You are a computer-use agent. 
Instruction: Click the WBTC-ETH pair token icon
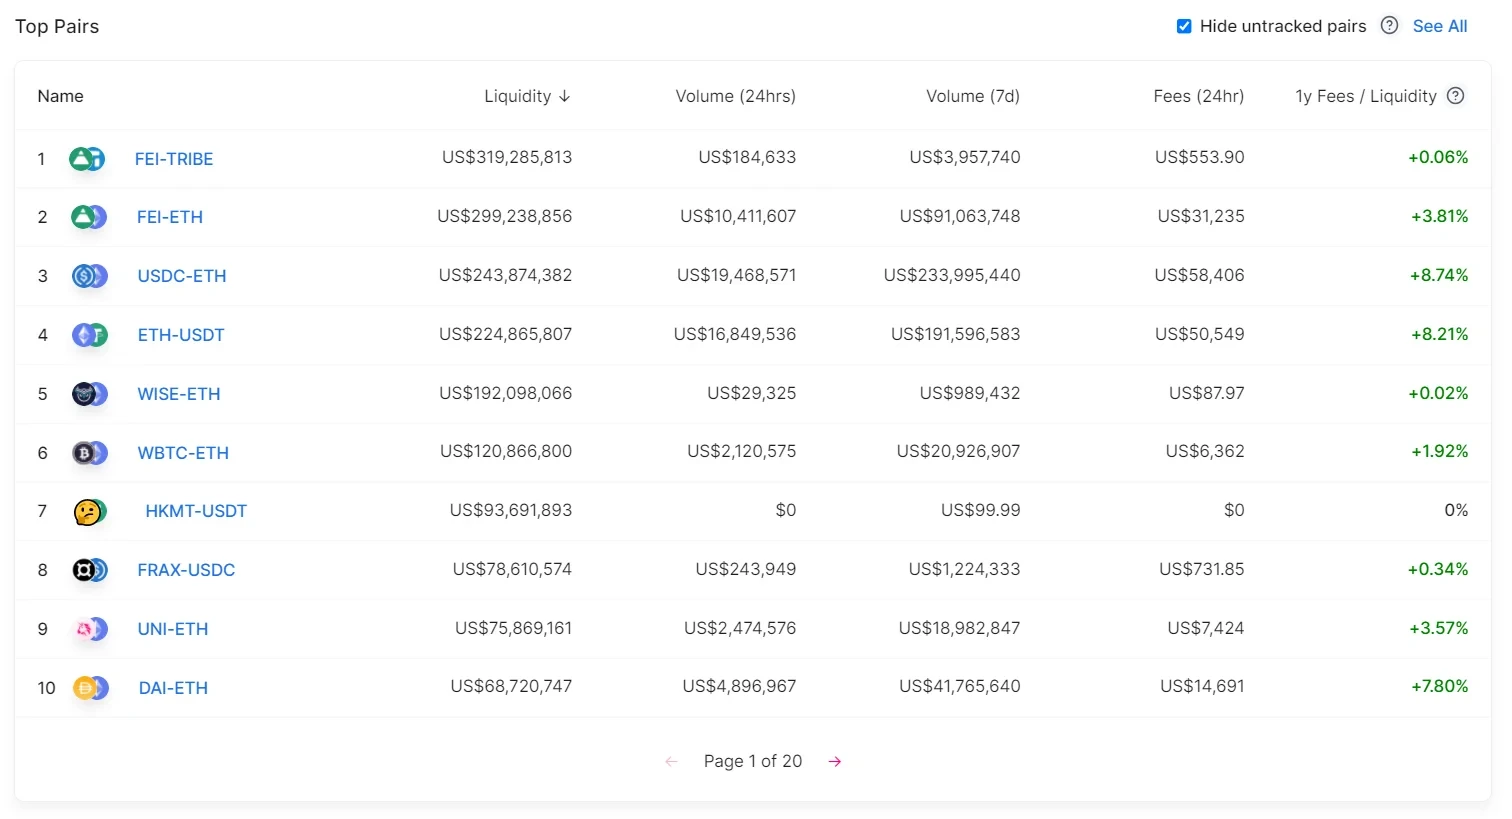[x=90, y=453]
